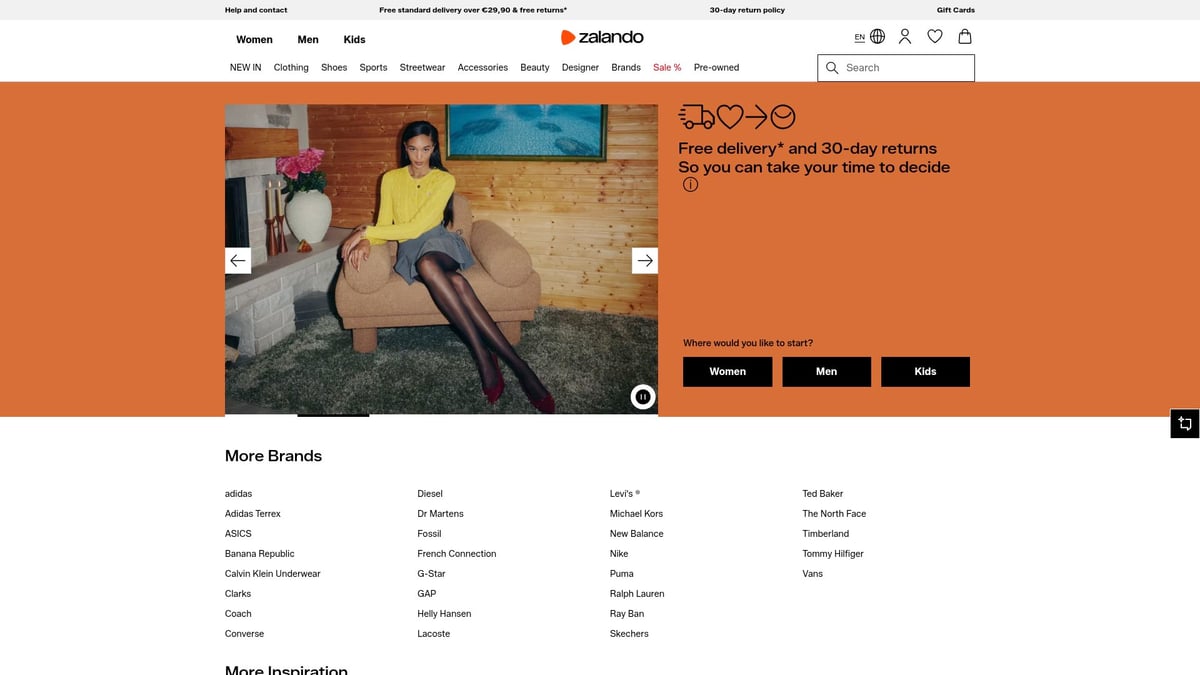Open language selector globe icon

coord(877,37)
